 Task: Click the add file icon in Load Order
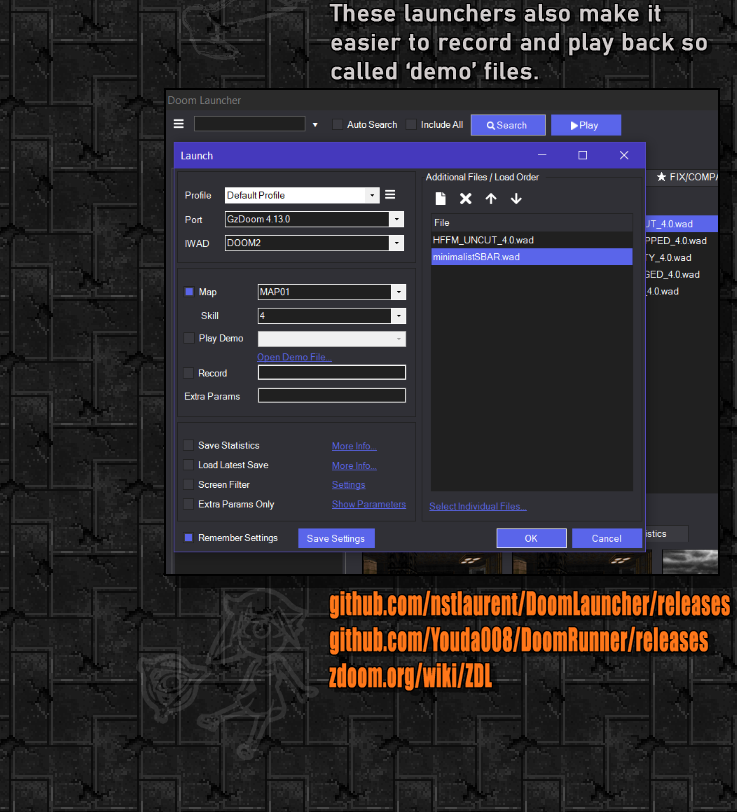440,198
